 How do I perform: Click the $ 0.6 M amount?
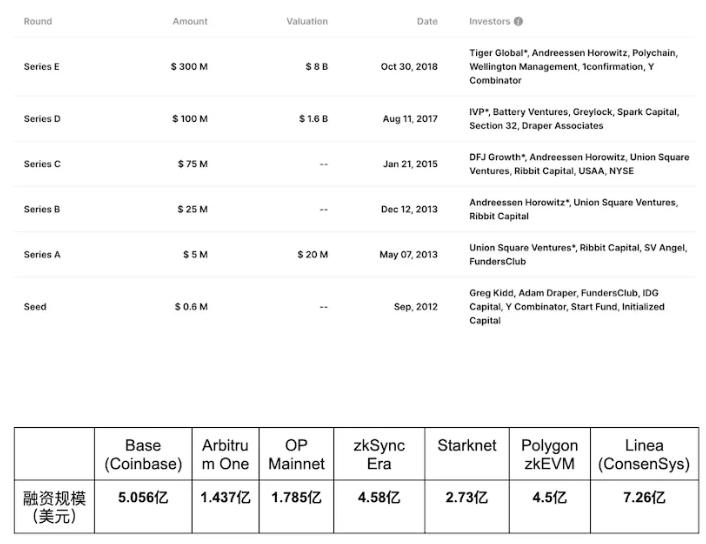point(191,307)
